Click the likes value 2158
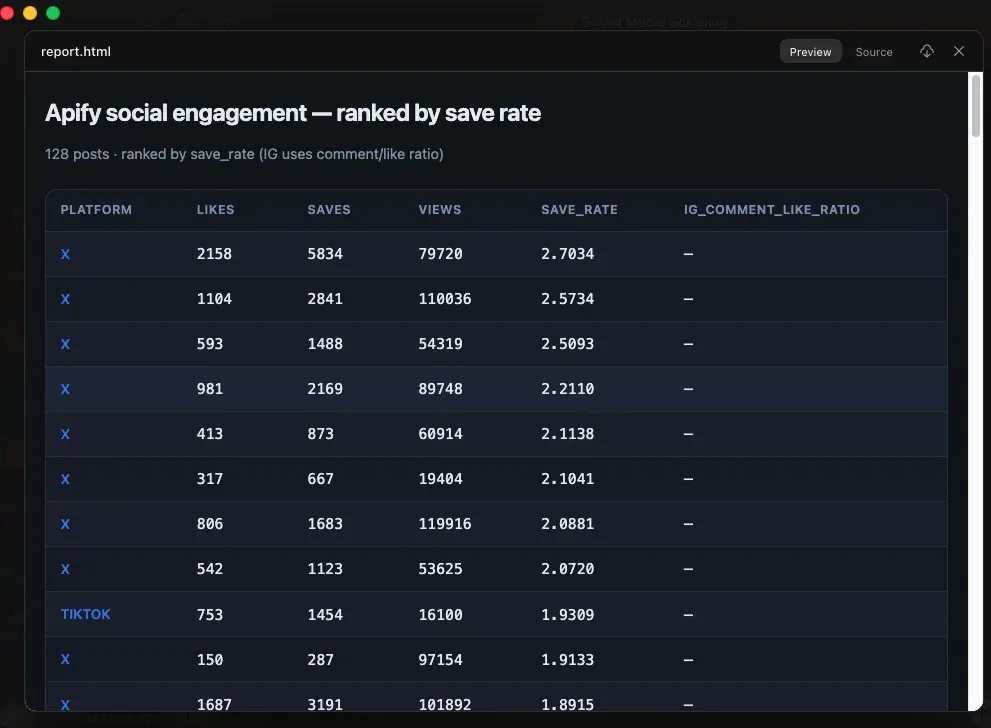 [x=214, y=254]
